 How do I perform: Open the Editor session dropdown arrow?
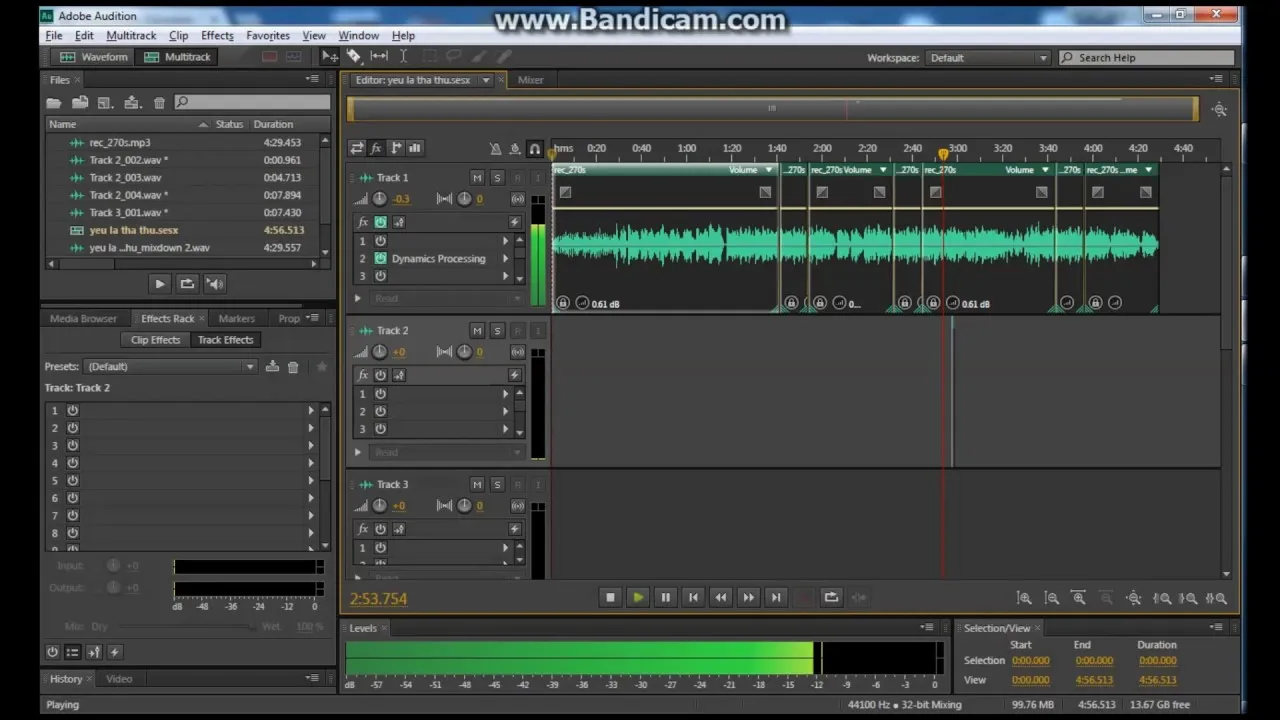[x=486, y=80]
